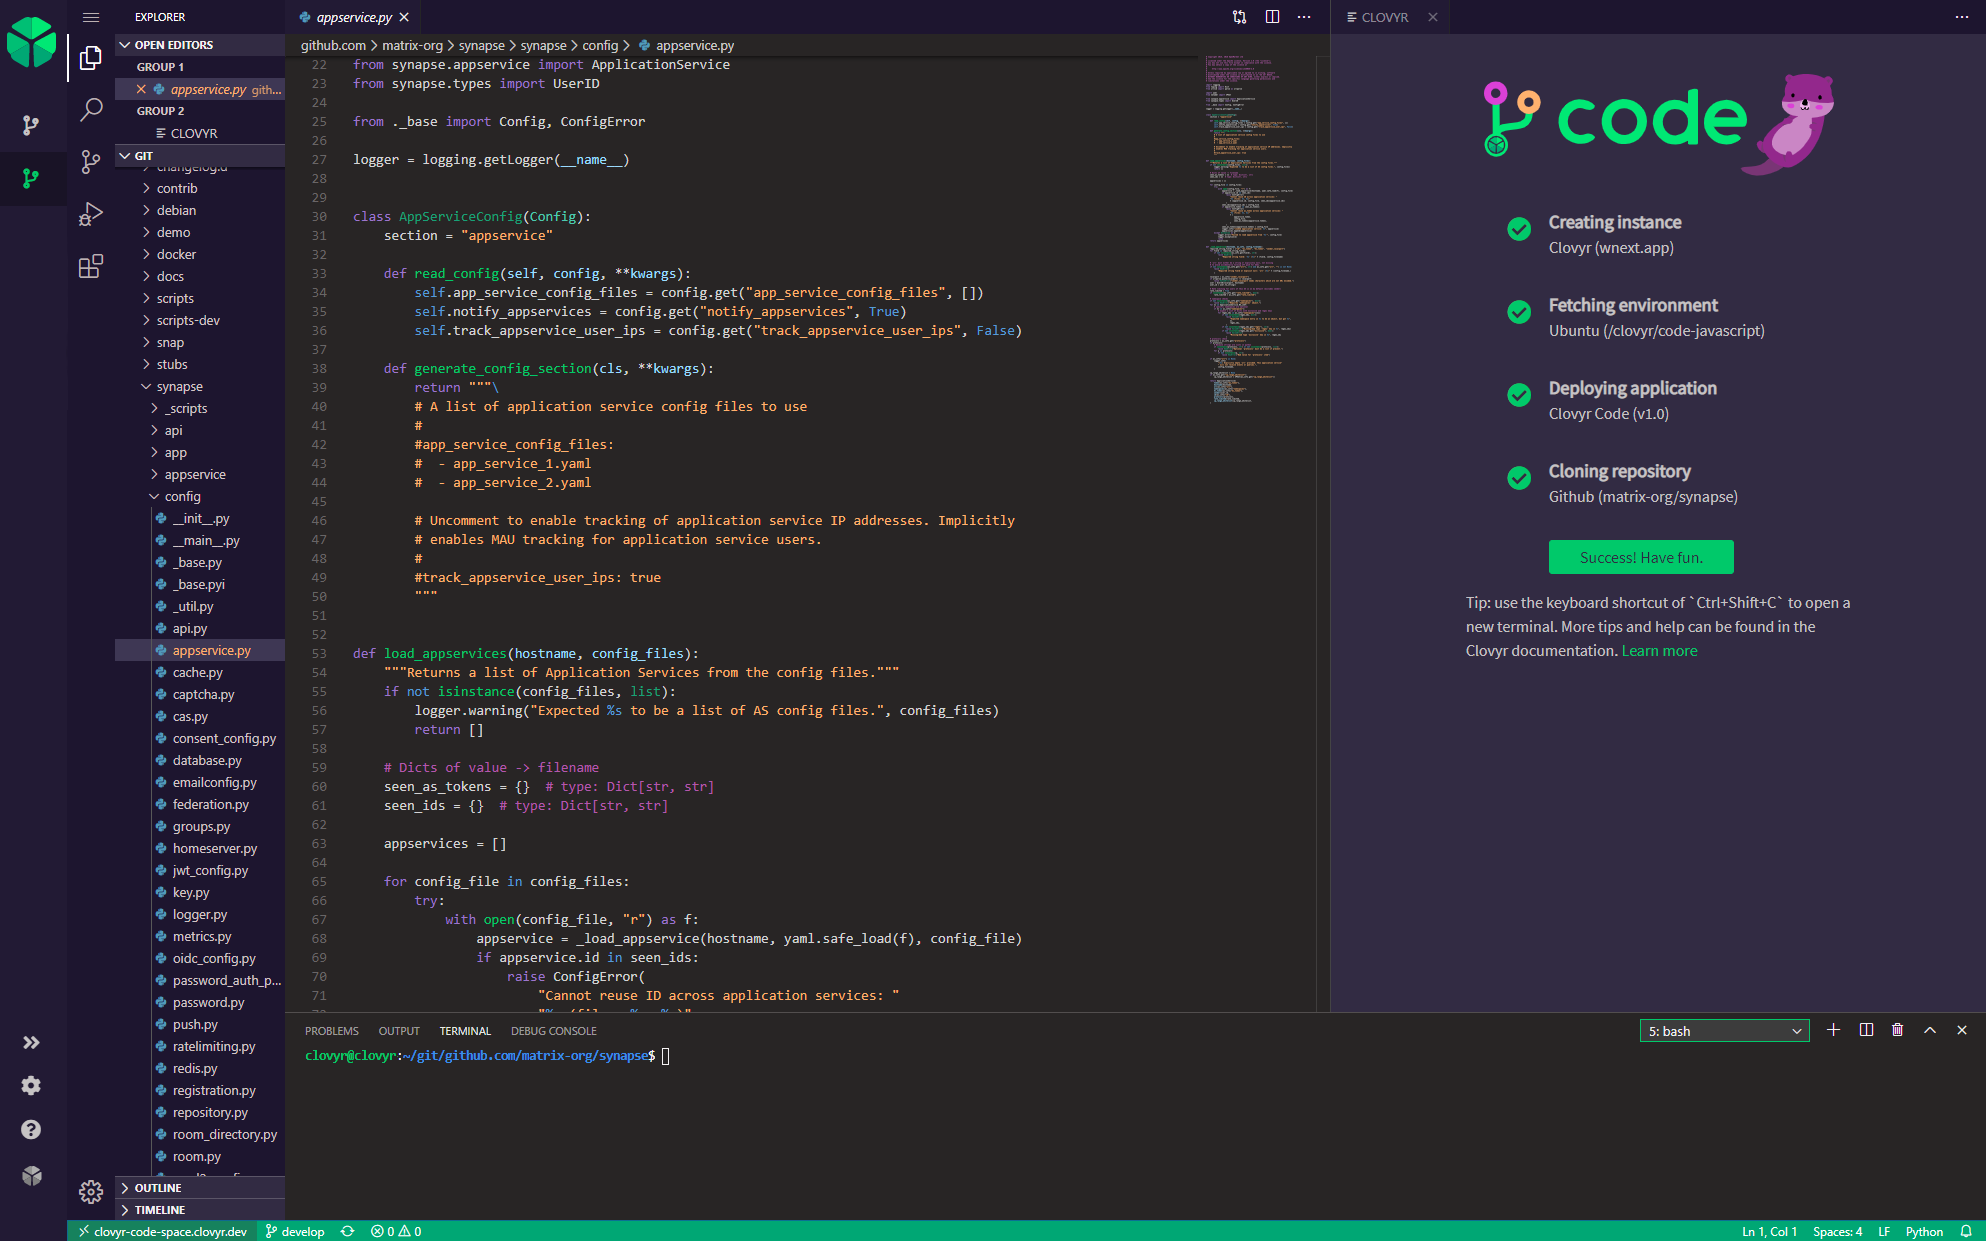Screen dimensions: 1986x1241
Task: Expand the scripts-dev folder
Action: point(188,320)
